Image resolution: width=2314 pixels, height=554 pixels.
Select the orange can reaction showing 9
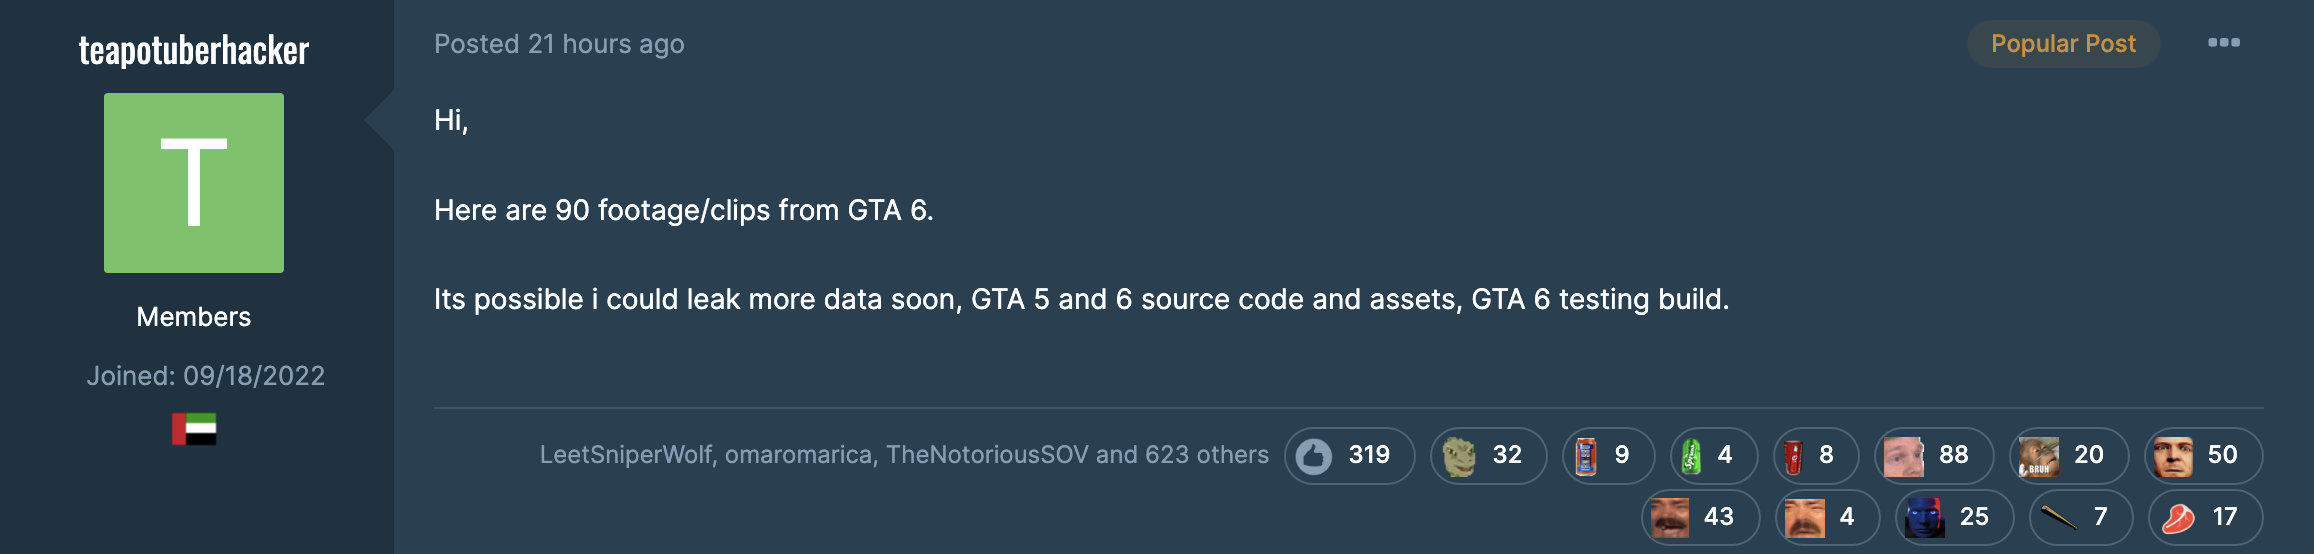point(1608,456)
